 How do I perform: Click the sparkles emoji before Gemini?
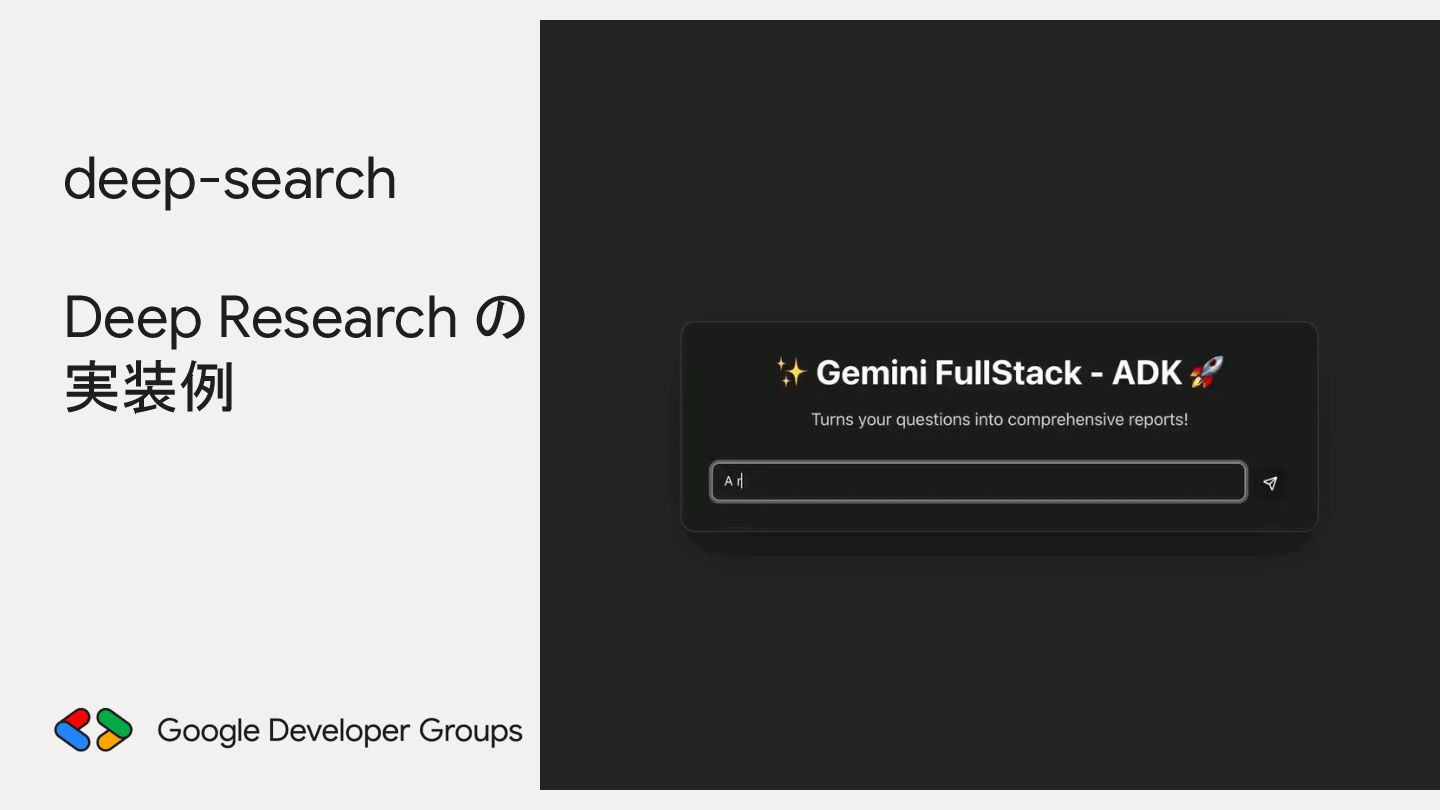pos(791,373)
